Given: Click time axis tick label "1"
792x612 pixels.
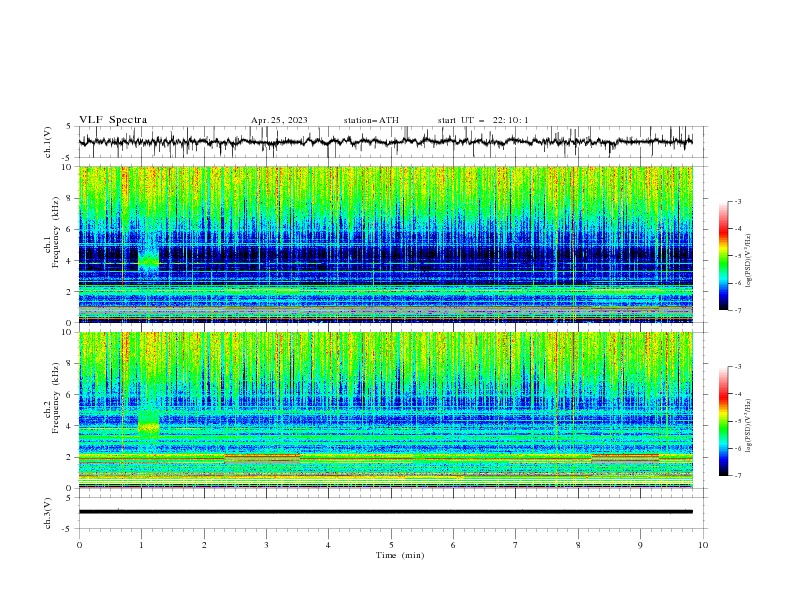Looking at the screenshot, I should [x=141, y=545].
